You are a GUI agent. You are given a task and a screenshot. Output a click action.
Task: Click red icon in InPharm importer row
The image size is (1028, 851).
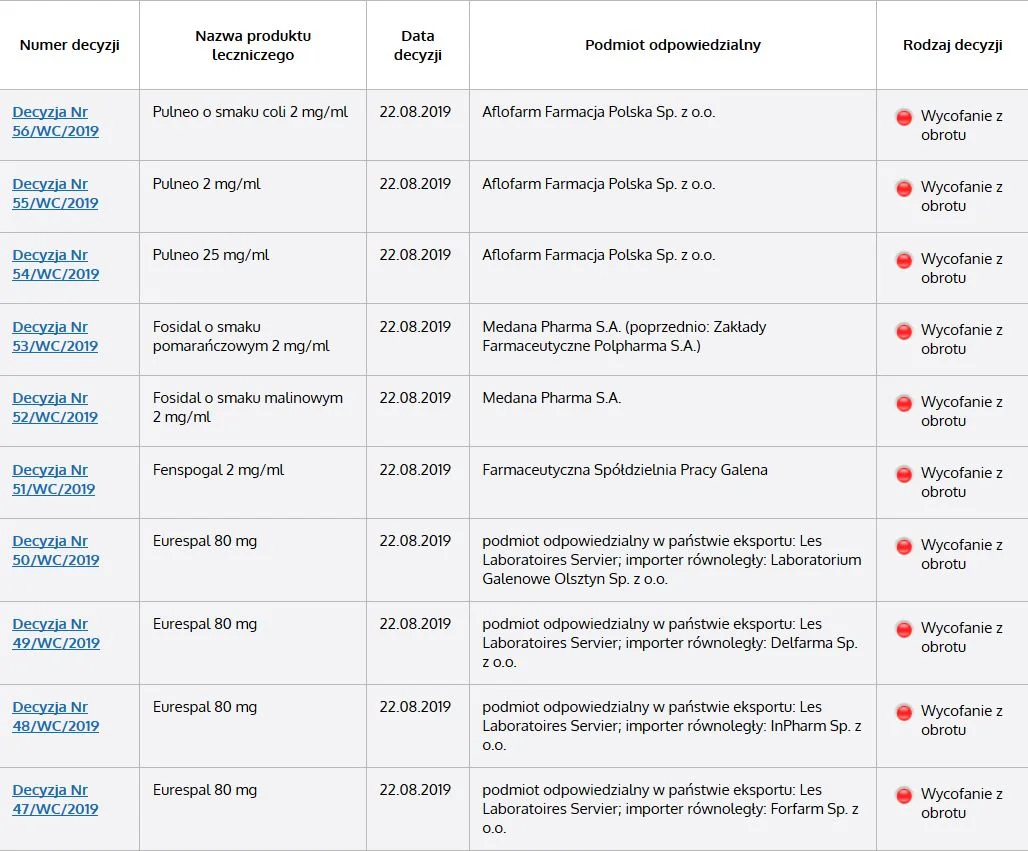[x=904, y=712]
